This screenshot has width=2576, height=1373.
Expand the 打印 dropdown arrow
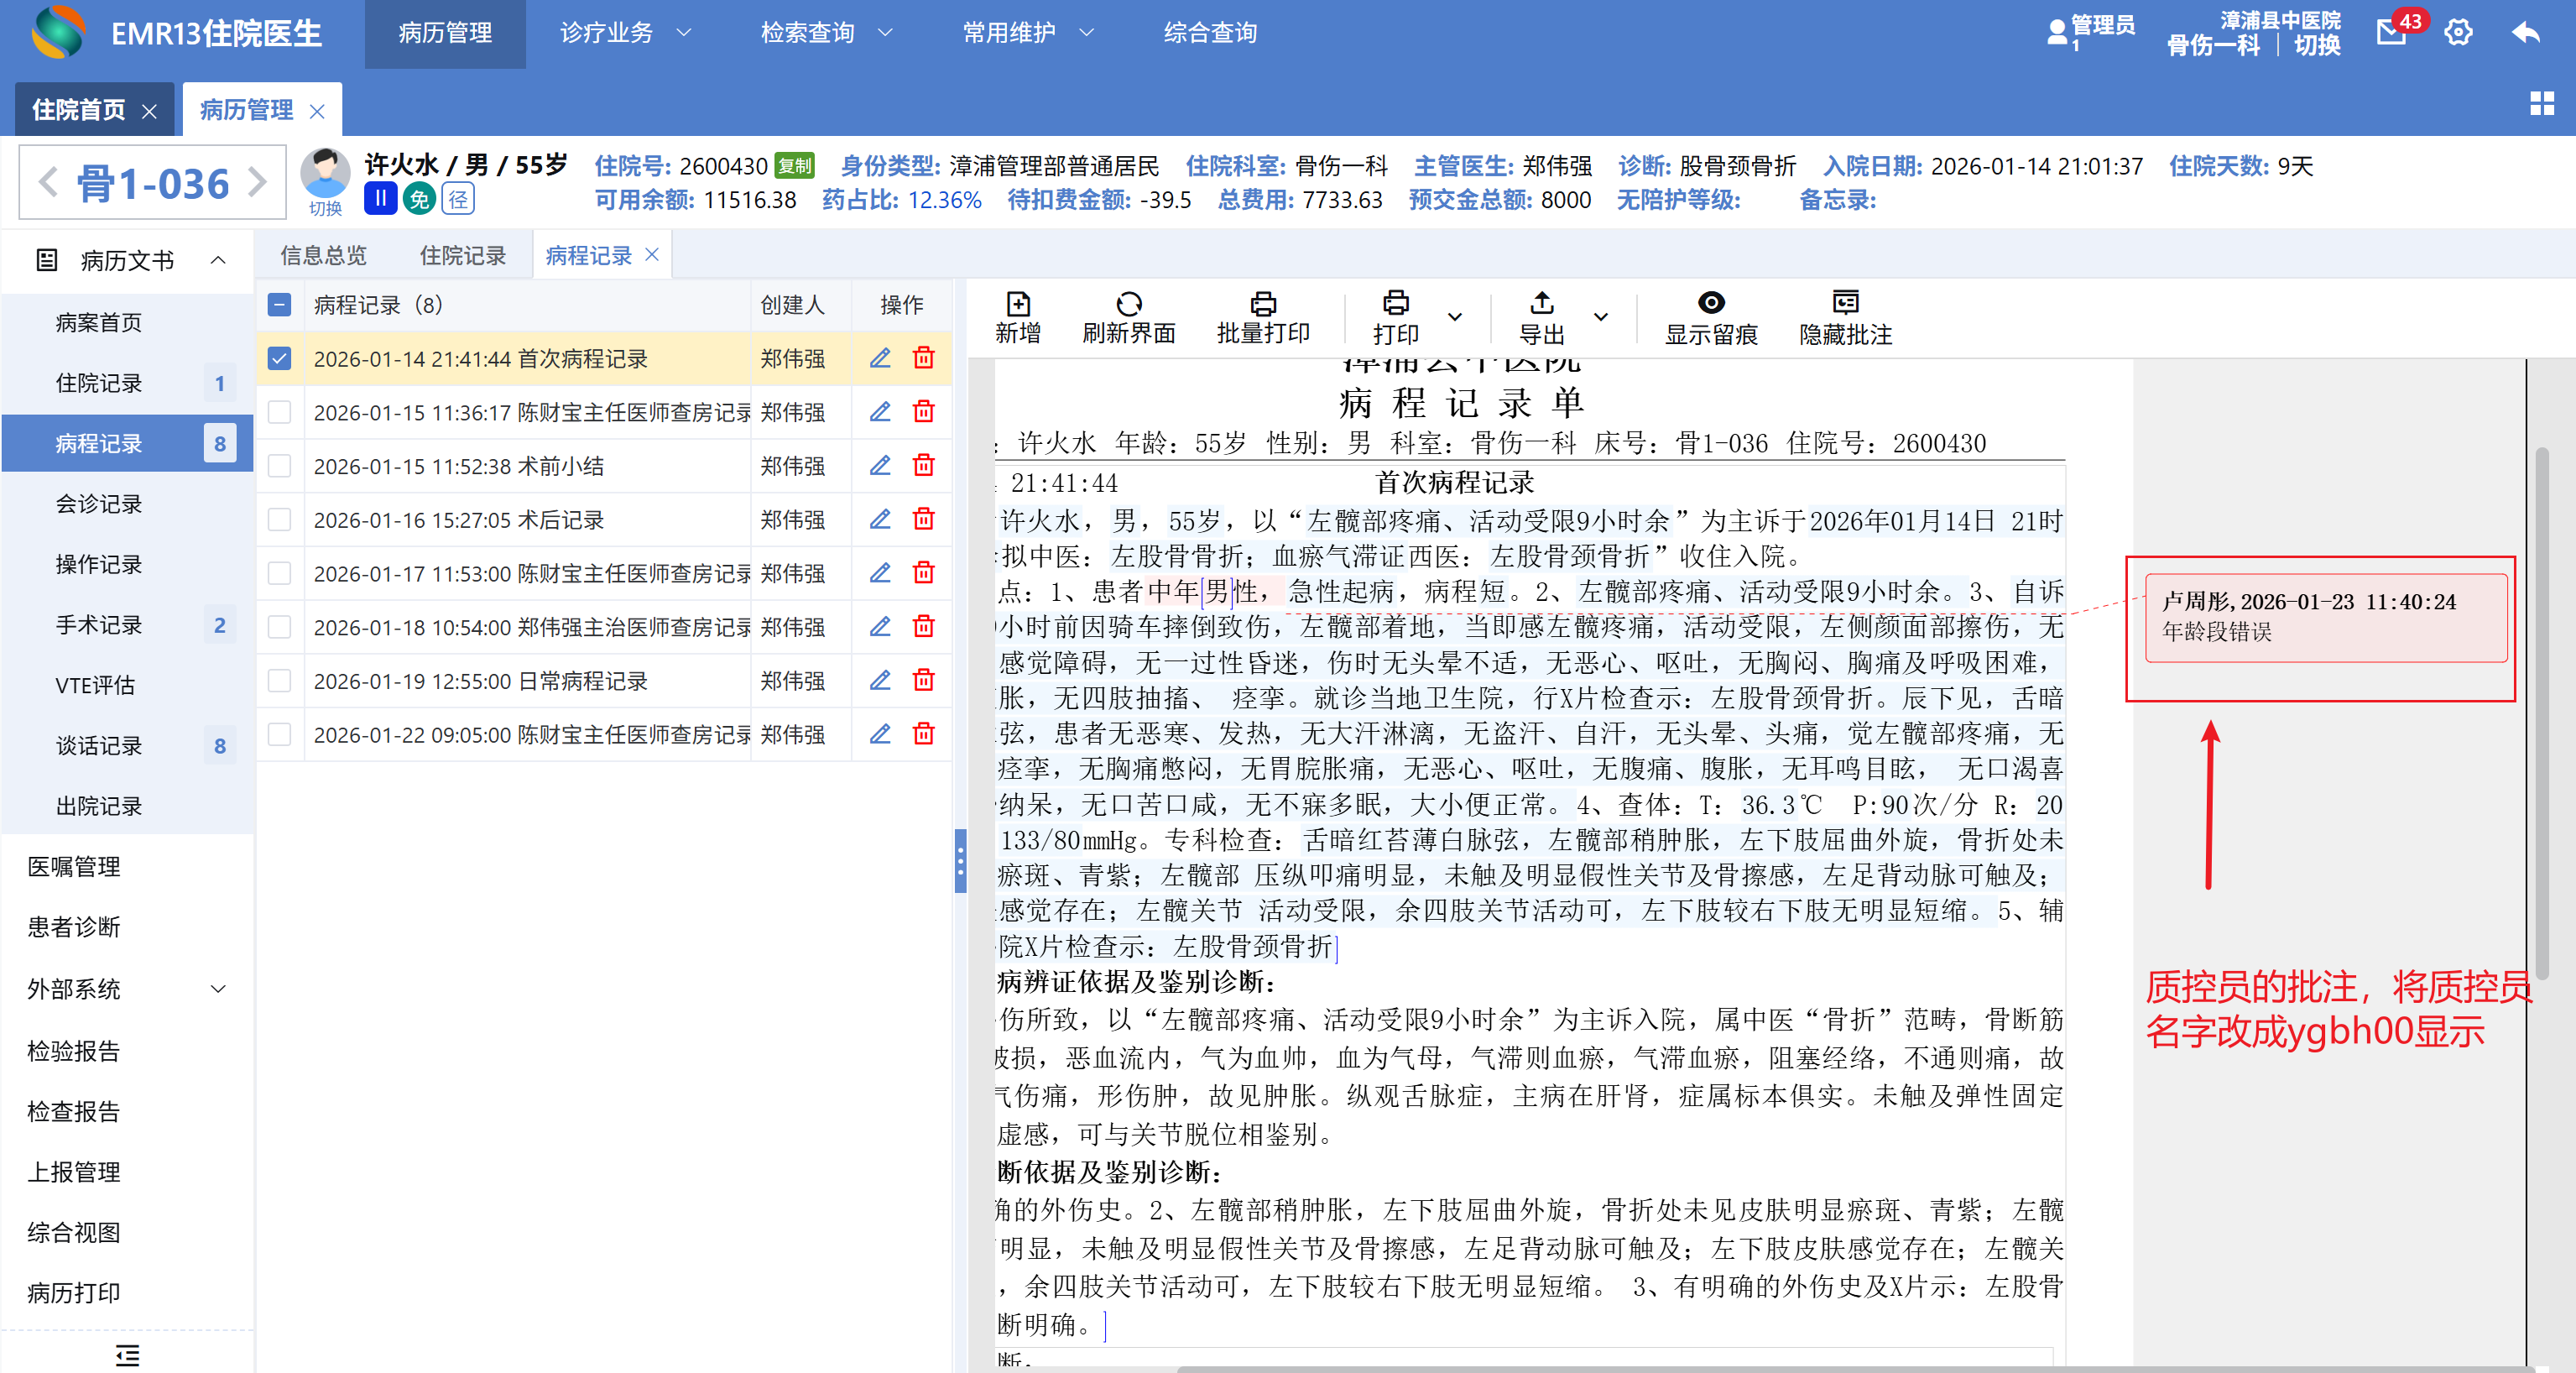[x=1454, y=317]
